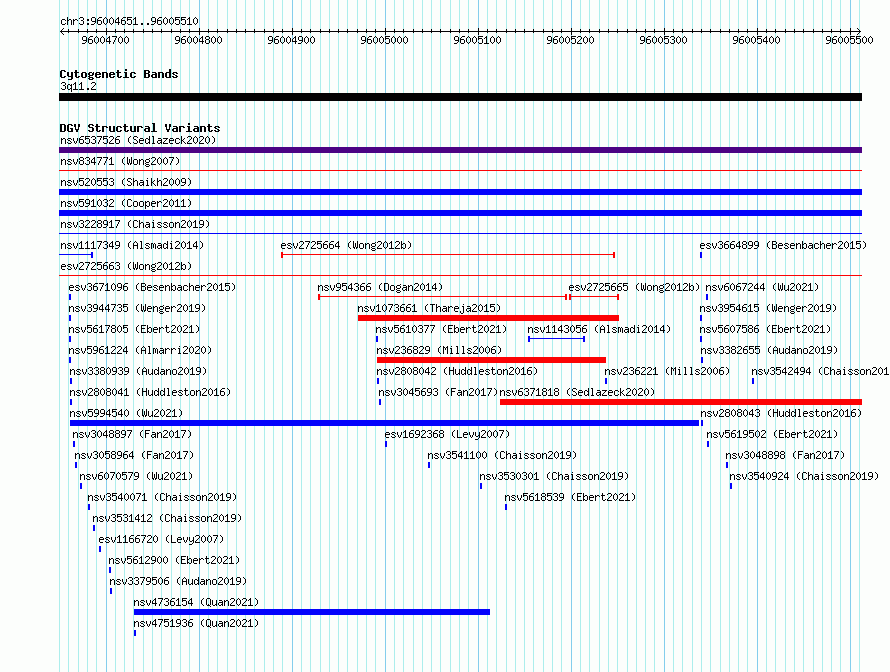This screenshot has width=890, height=672.
Task: Select the purple nsv6537526 variant bar
Action: (x=460, y=150)
